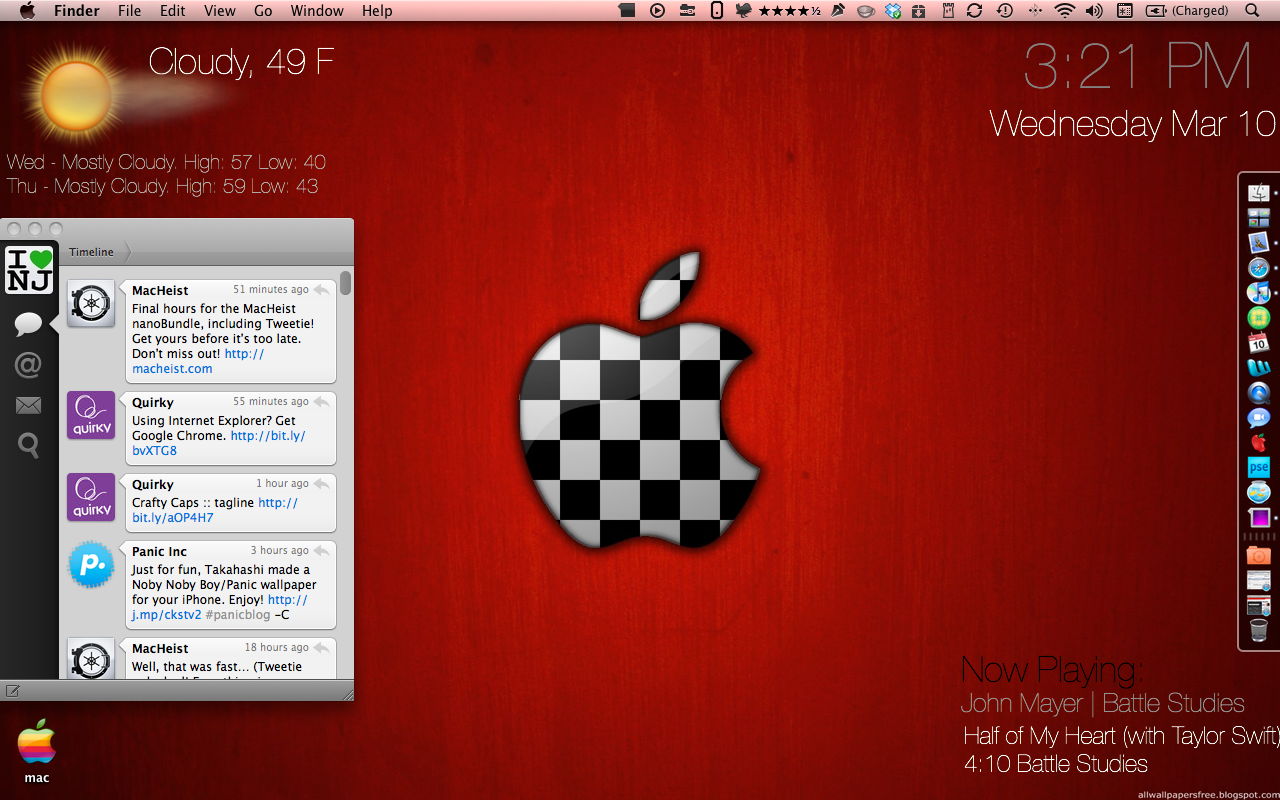1280x800 pixels.
Task: Reply to the Panic Inc tweet
Action: (x=322, y=551)
